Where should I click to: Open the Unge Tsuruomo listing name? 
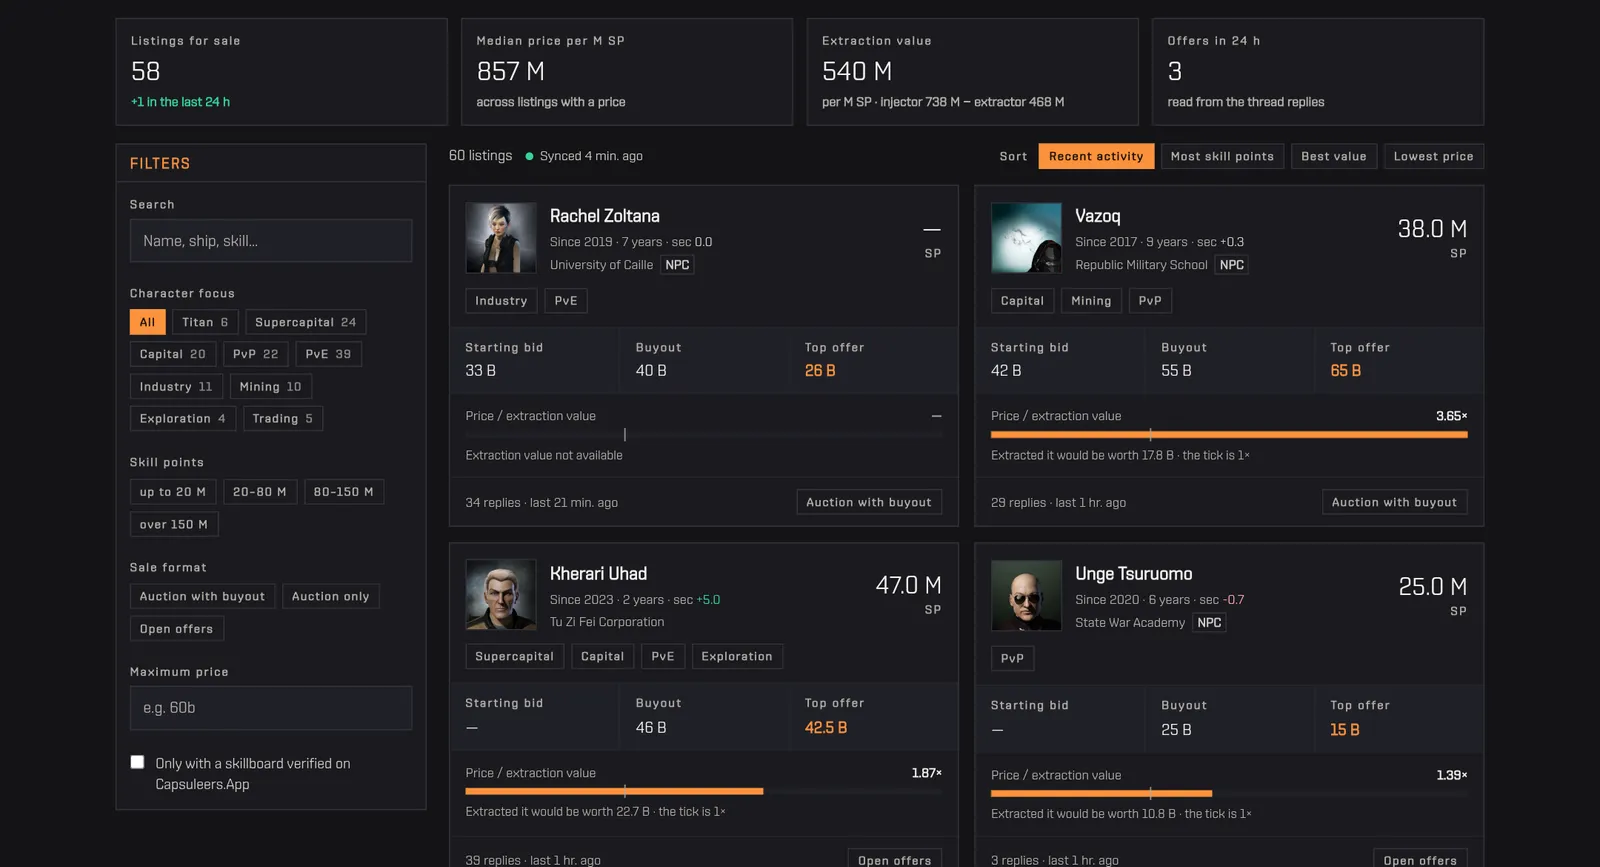point(1134,573)
